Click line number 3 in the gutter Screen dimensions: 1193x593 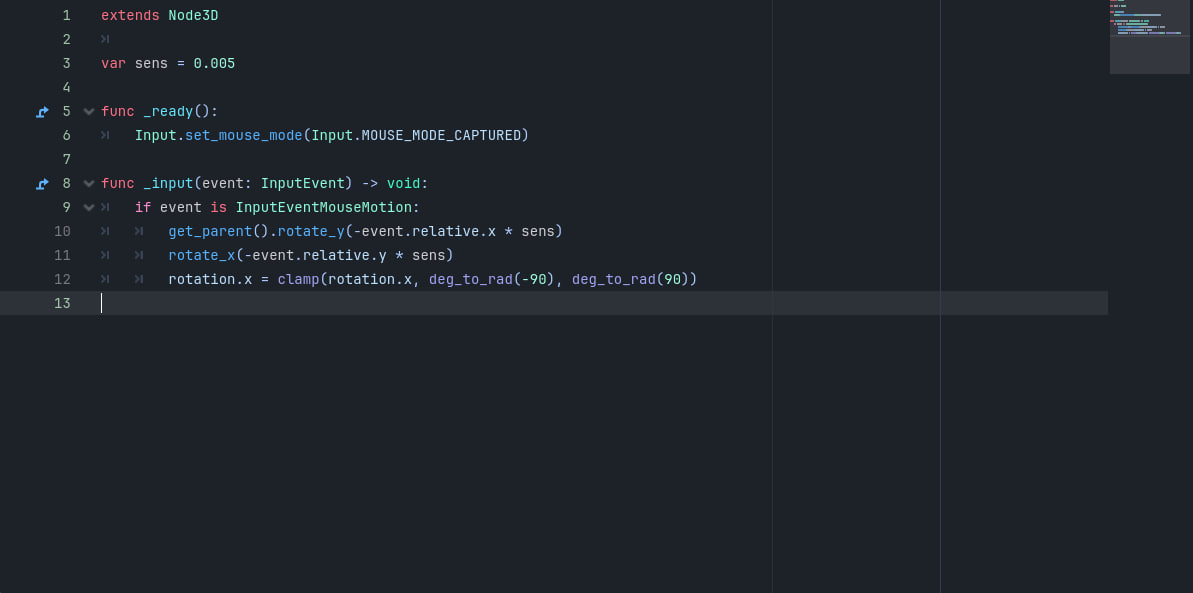click(x=66, y=63)
